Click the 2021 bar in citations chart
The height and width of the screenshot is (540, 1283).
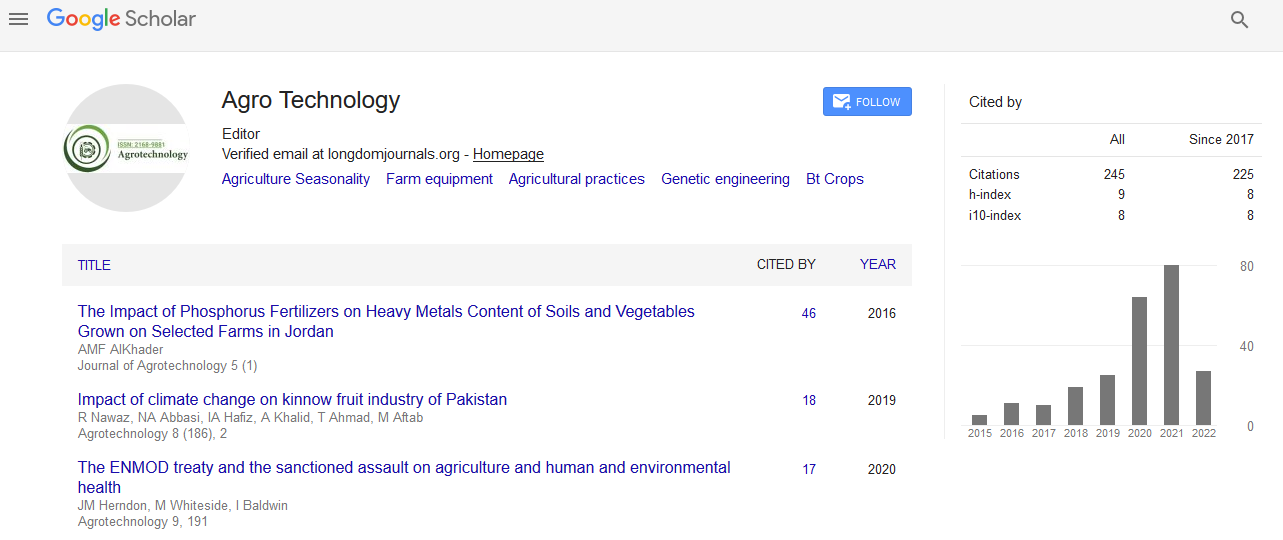click(x=1171, y=345)
